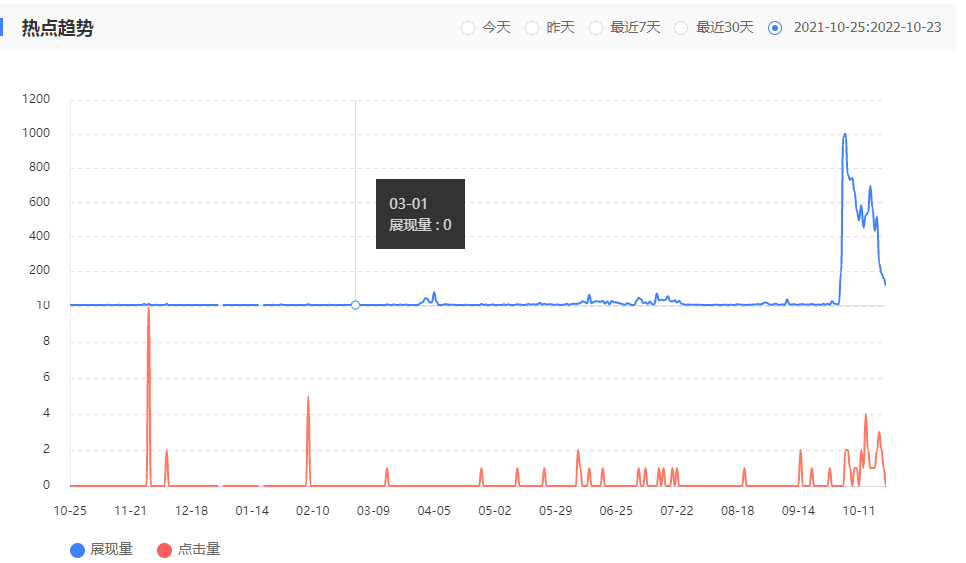The image size is (966, 563).
Task: Open the 2021-10-25:2022-10-23 date range
Action: (867, 28)
